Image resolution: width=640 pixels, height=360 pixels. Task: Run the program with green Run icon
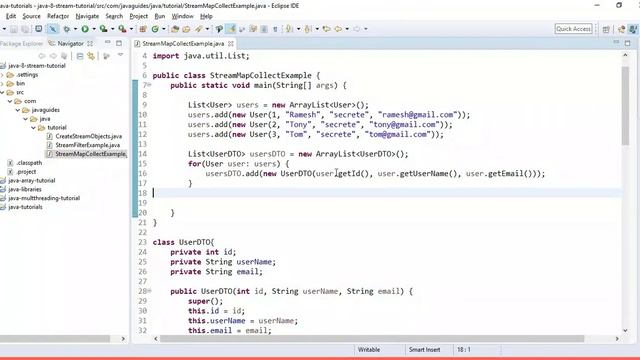click(x=85, y=29)
